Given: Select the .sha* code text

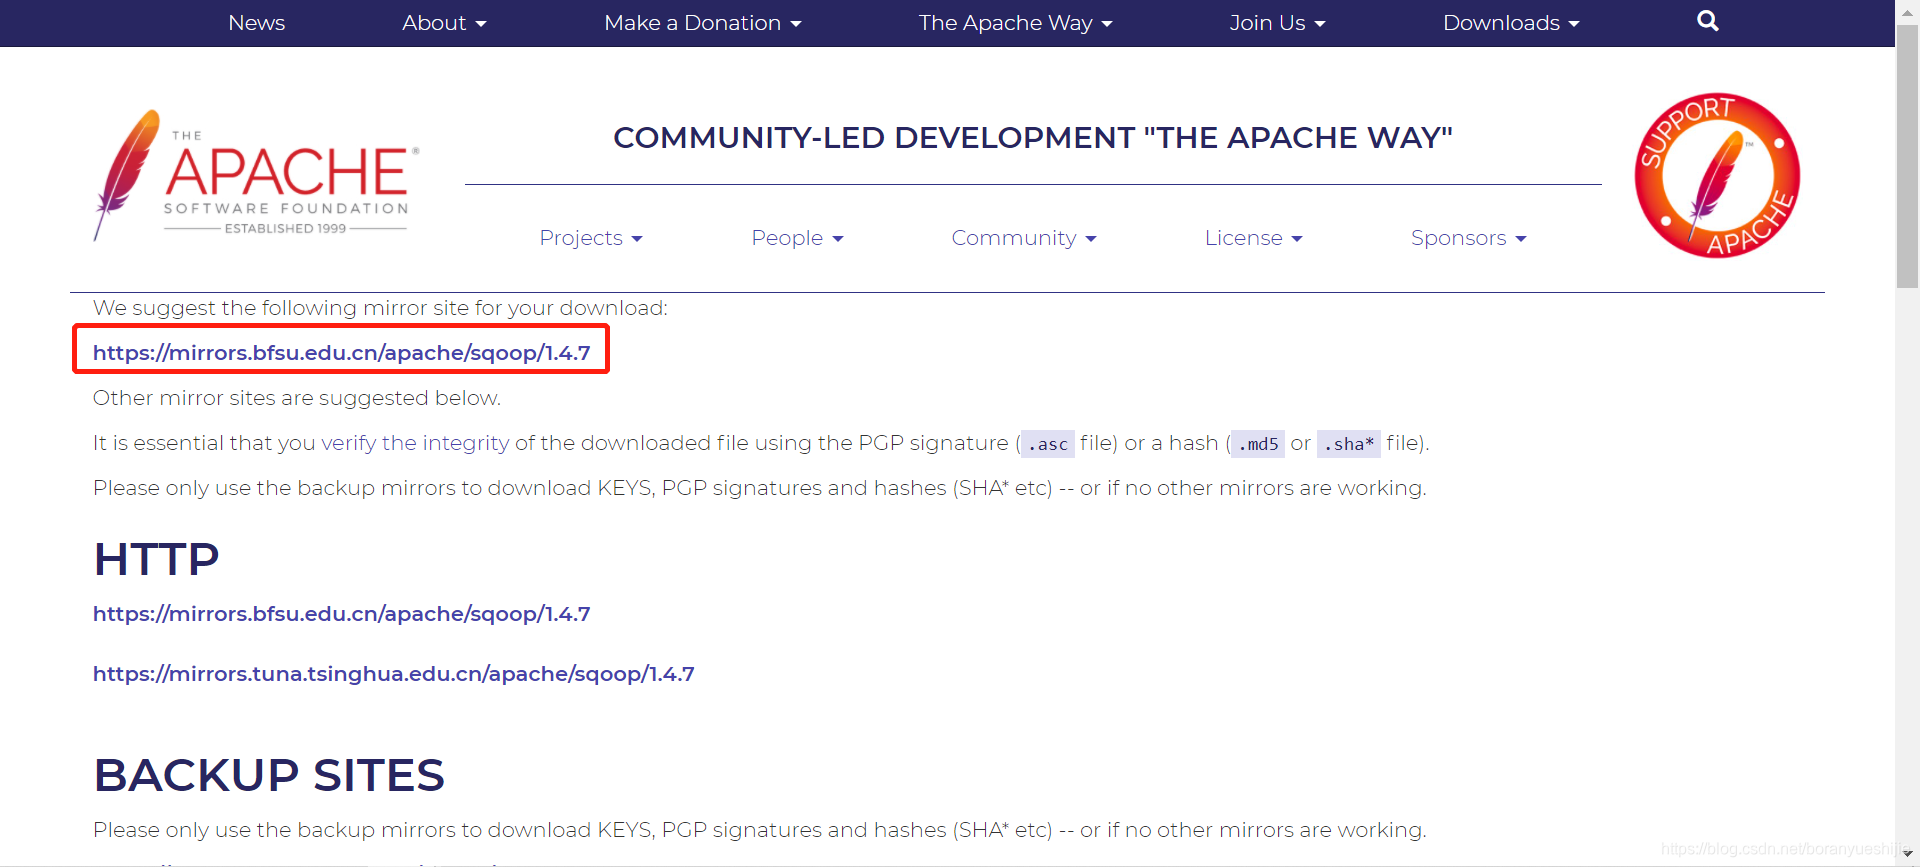Looking at the screenshot, I should click(1348, 444).
